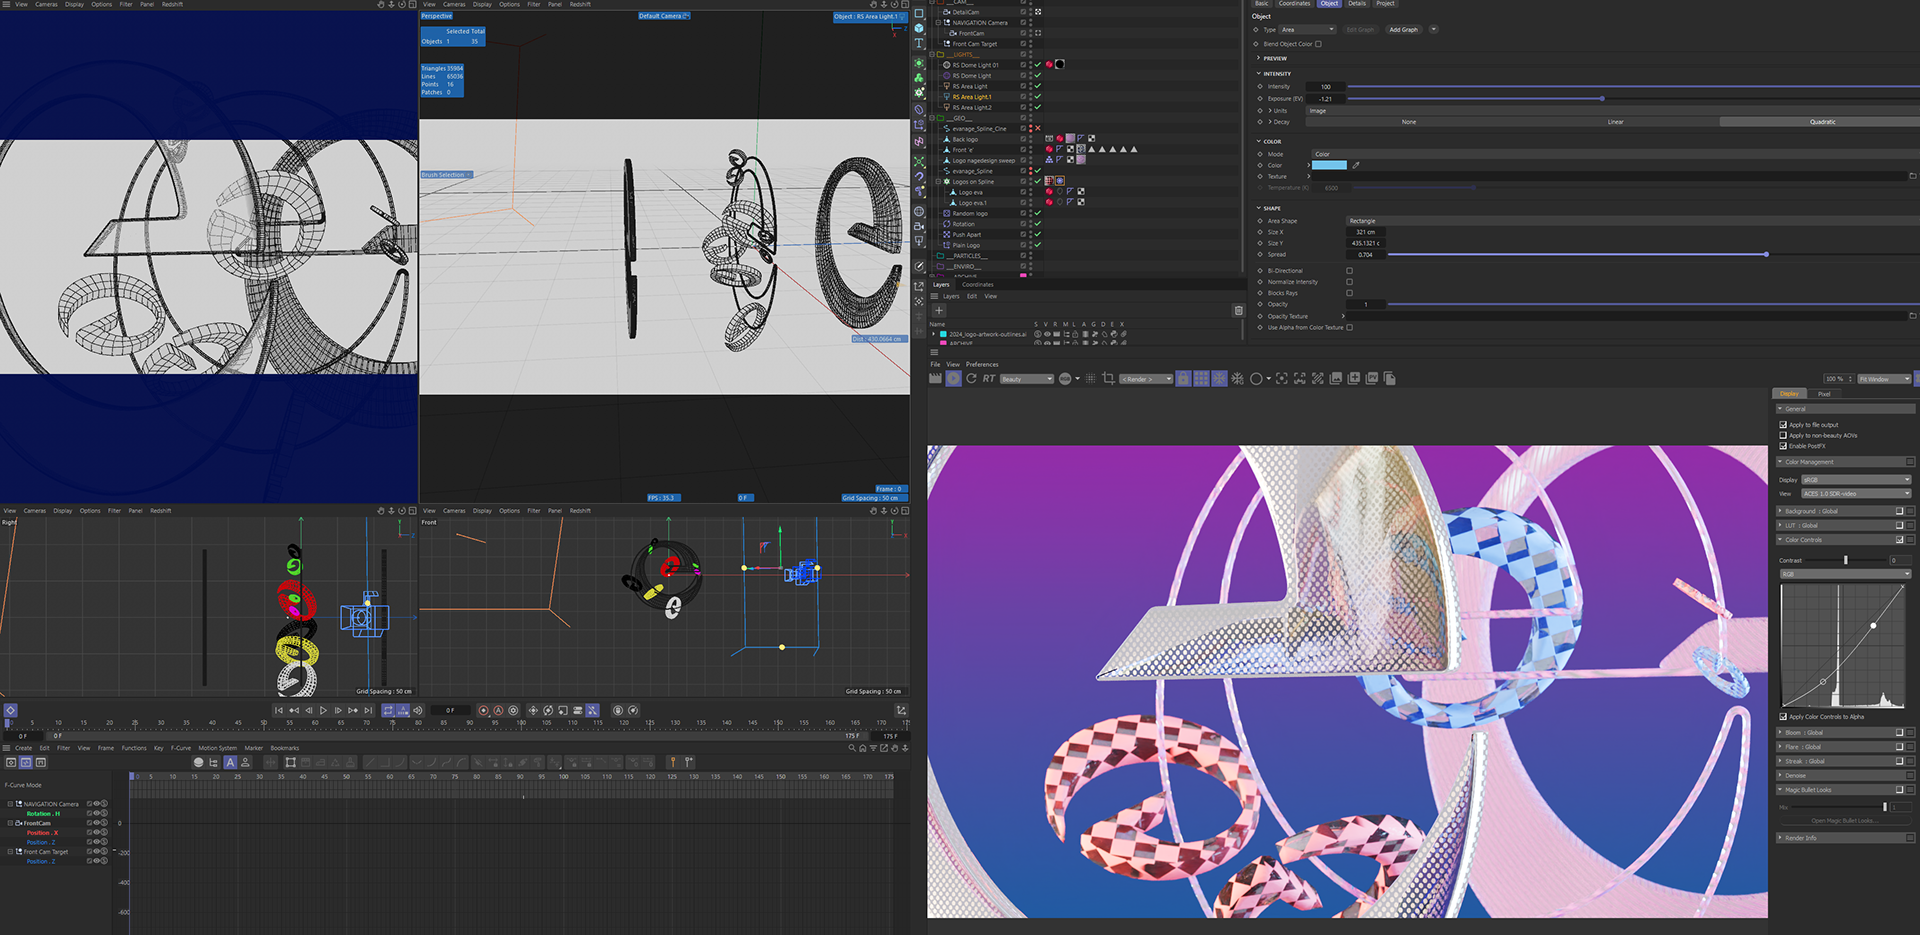Click the frame all icon in F-Curve toolbar
1920x935 pixels.
point(290,762)
